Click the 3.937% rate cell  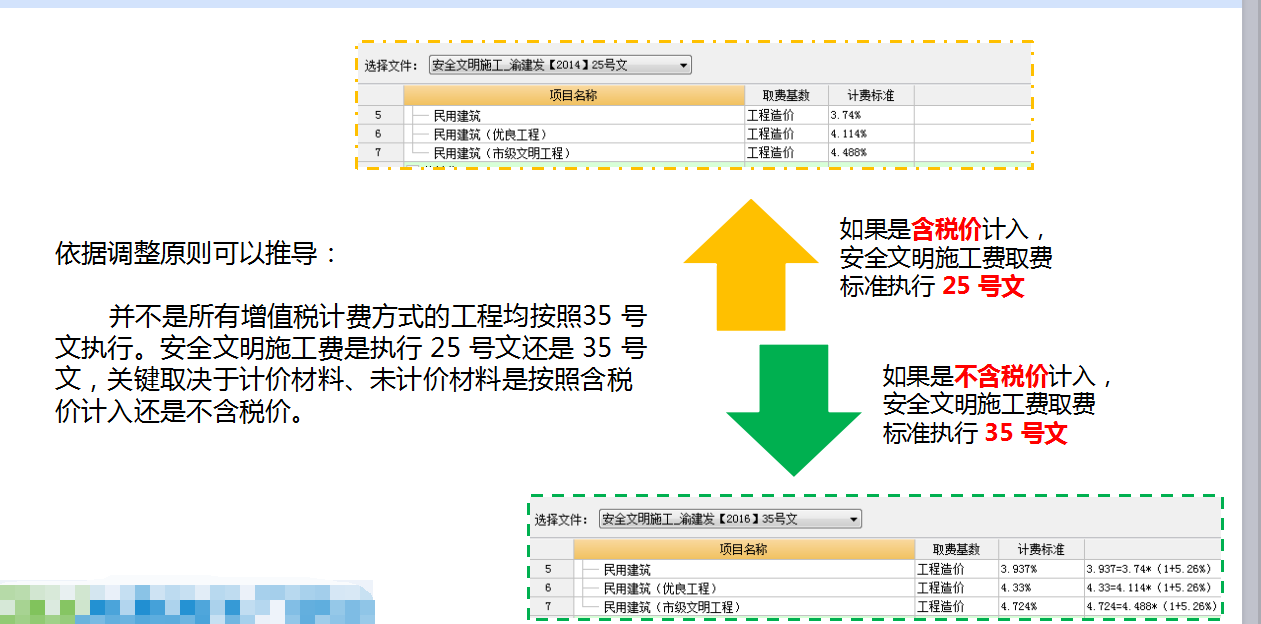(1040, 570)
